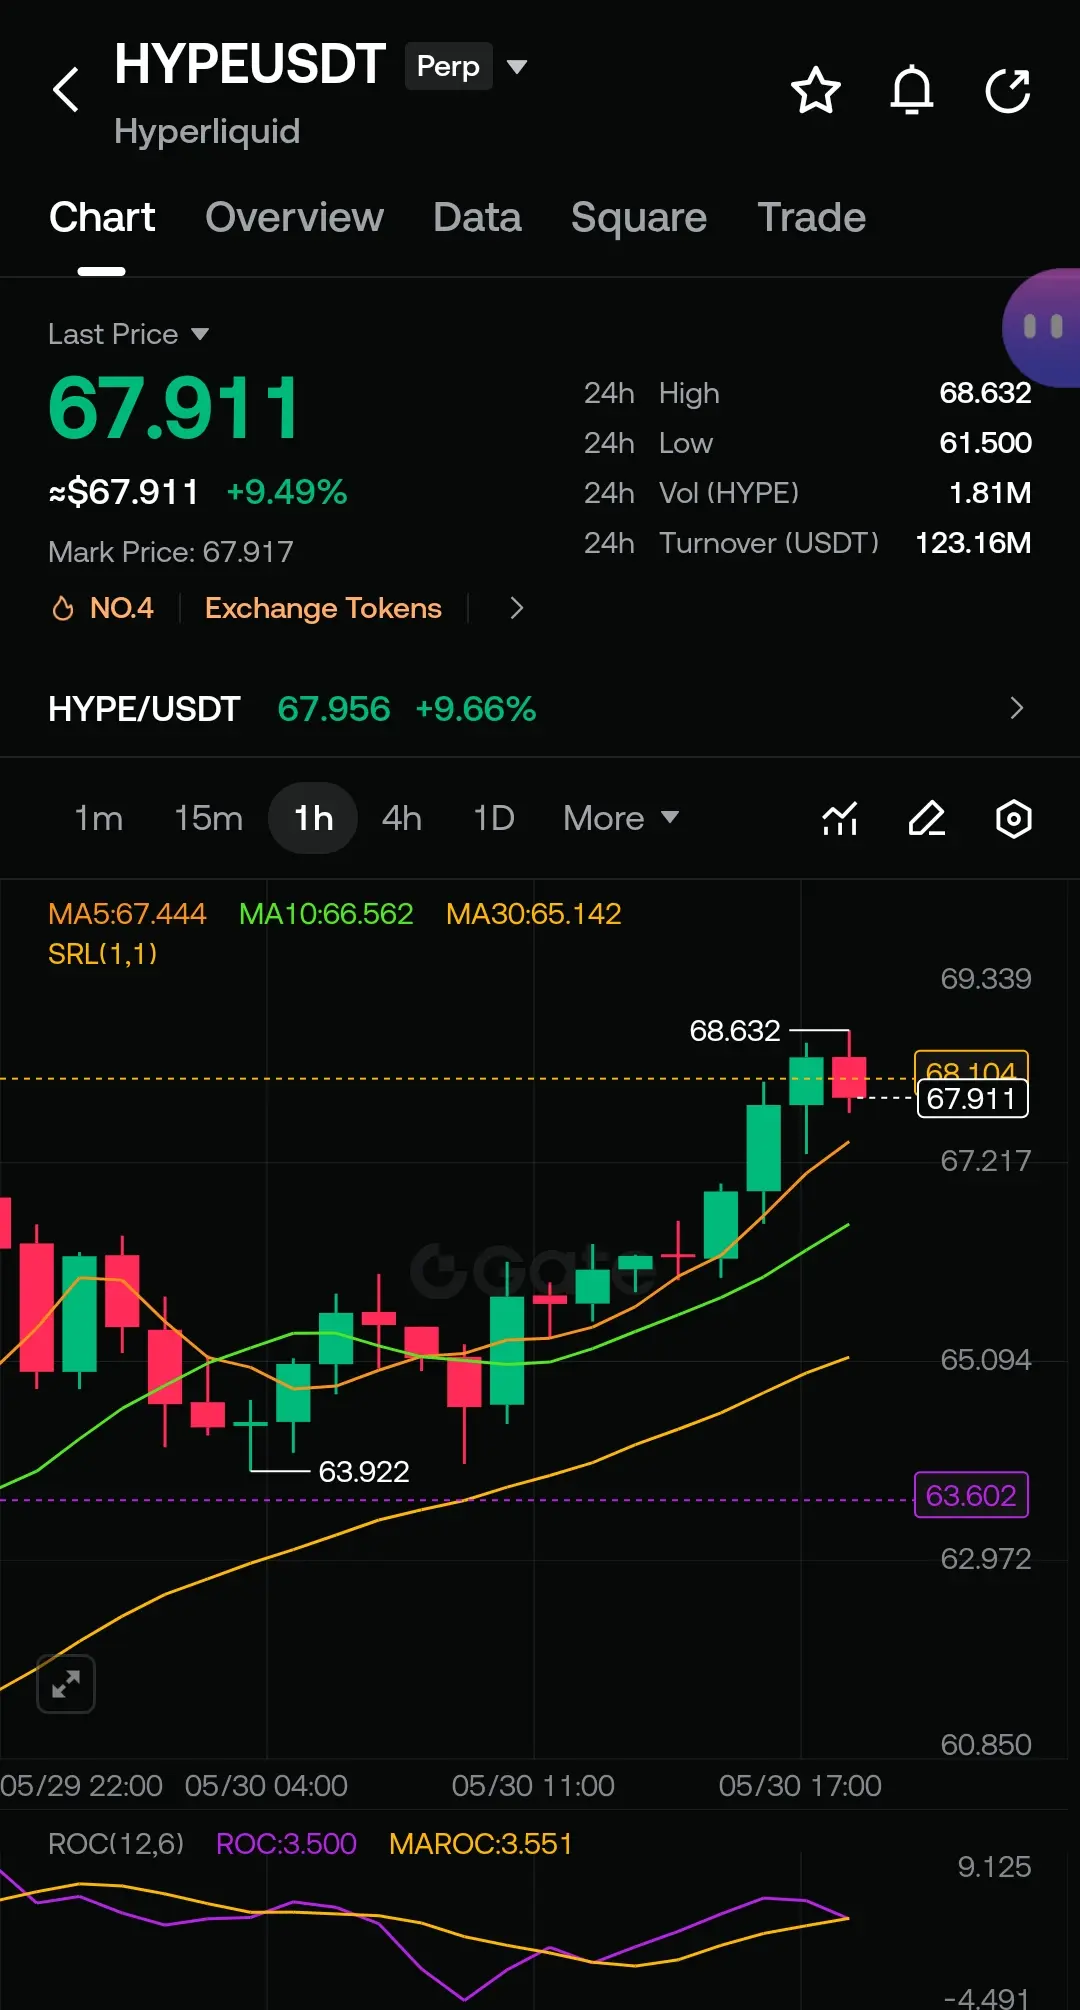The width and height of the screenshot is (1080, 2010).
Task: Select the 1m timeframe
Action: [99, 818]
